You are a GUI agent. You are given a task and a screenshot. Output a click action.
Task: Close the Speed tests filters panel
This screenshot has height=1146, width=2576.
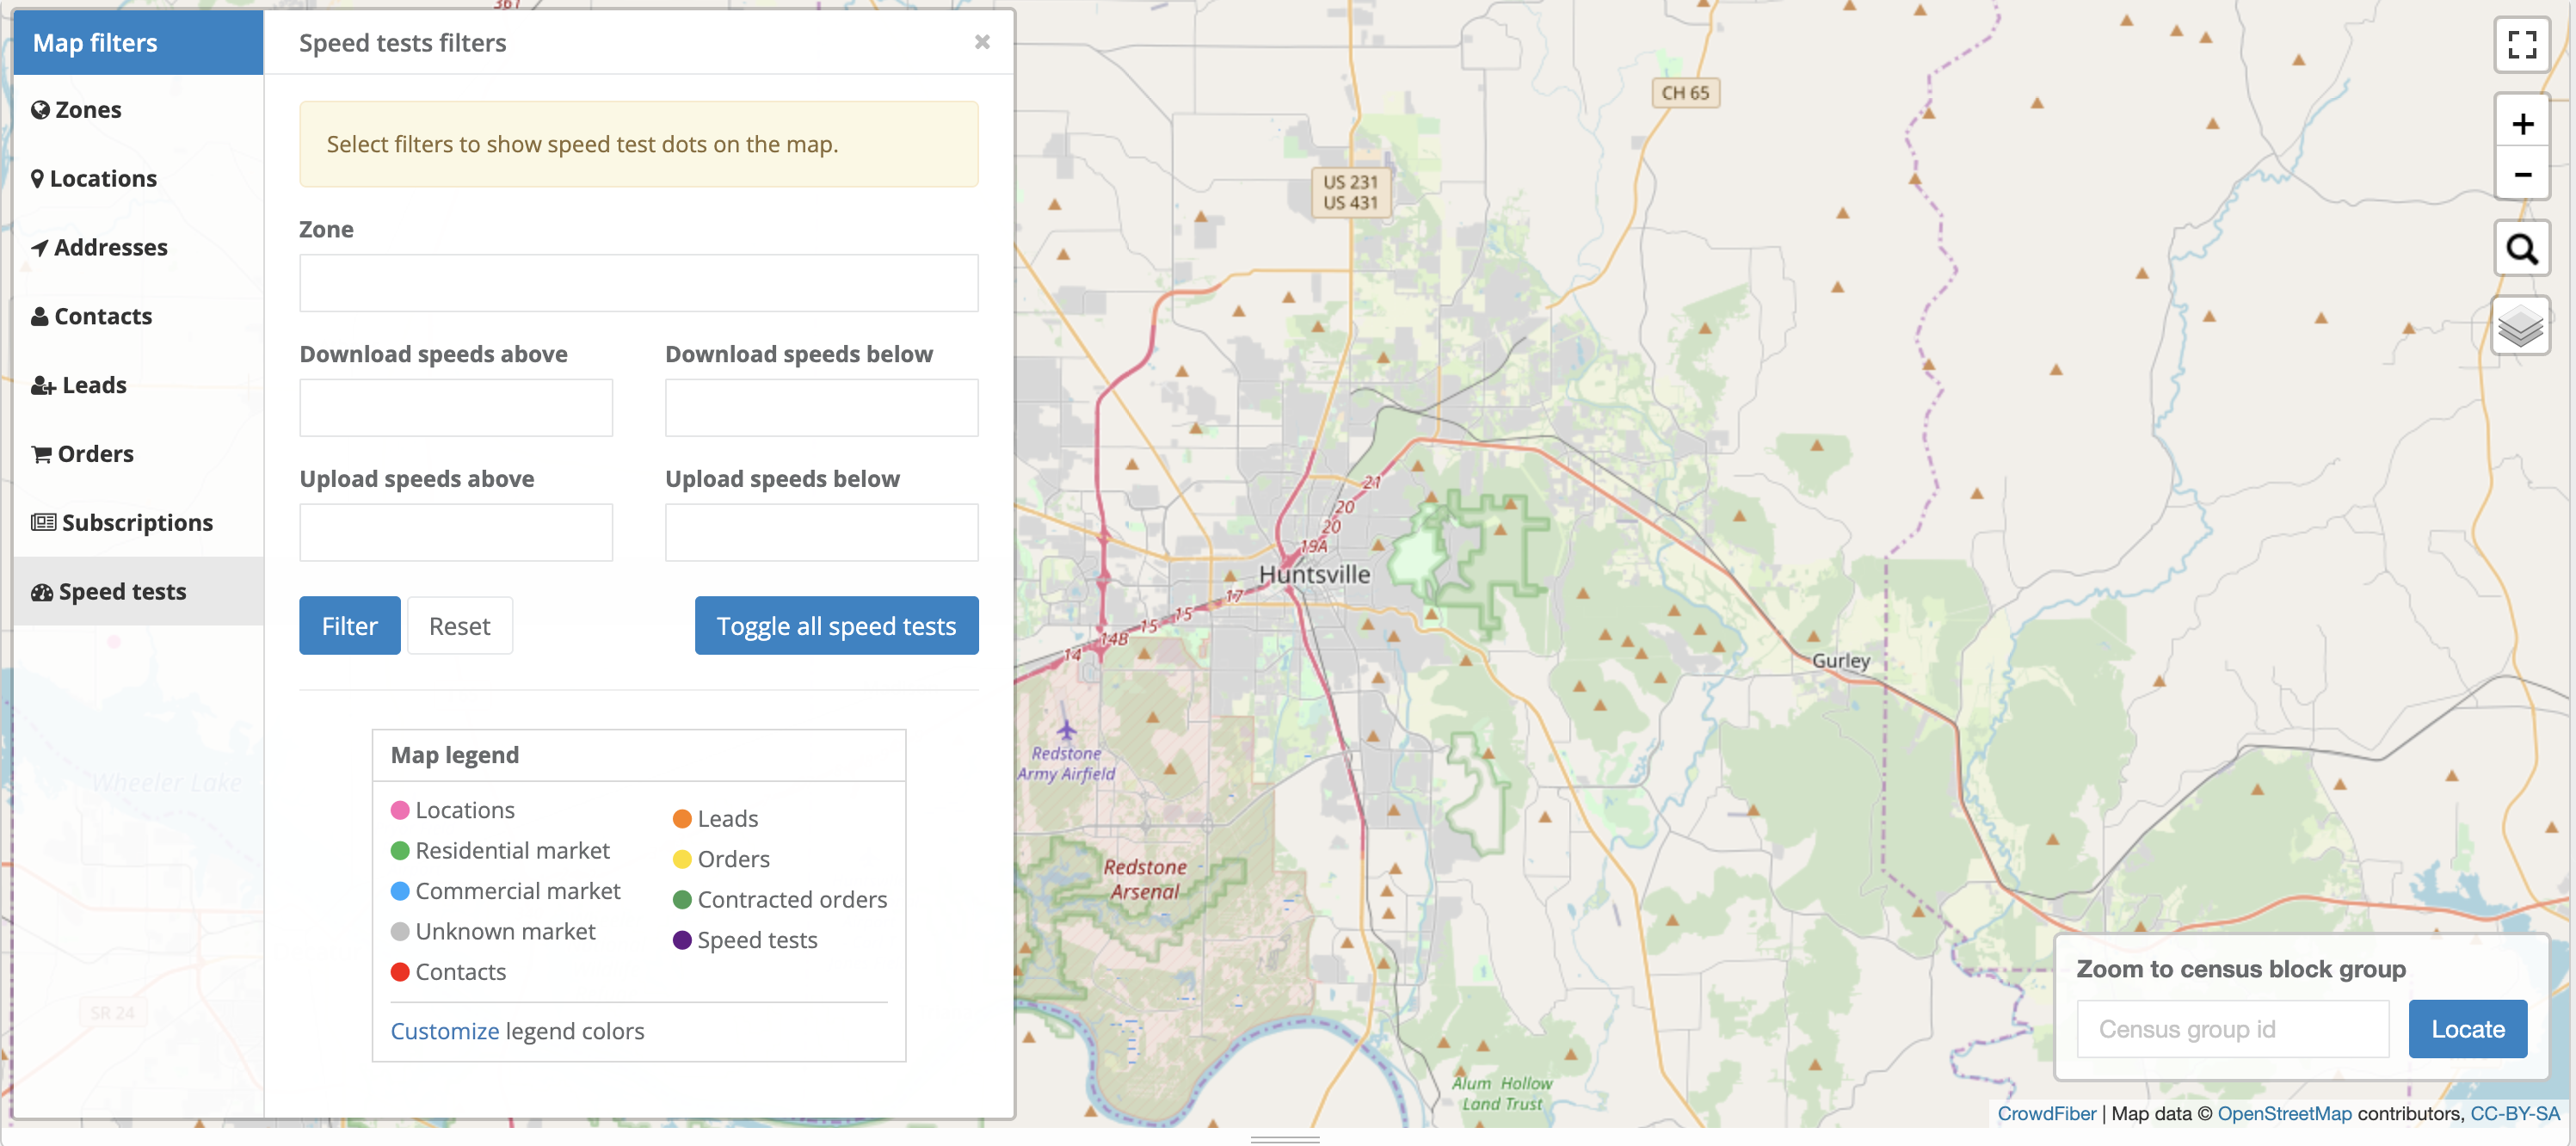(982, 42)
